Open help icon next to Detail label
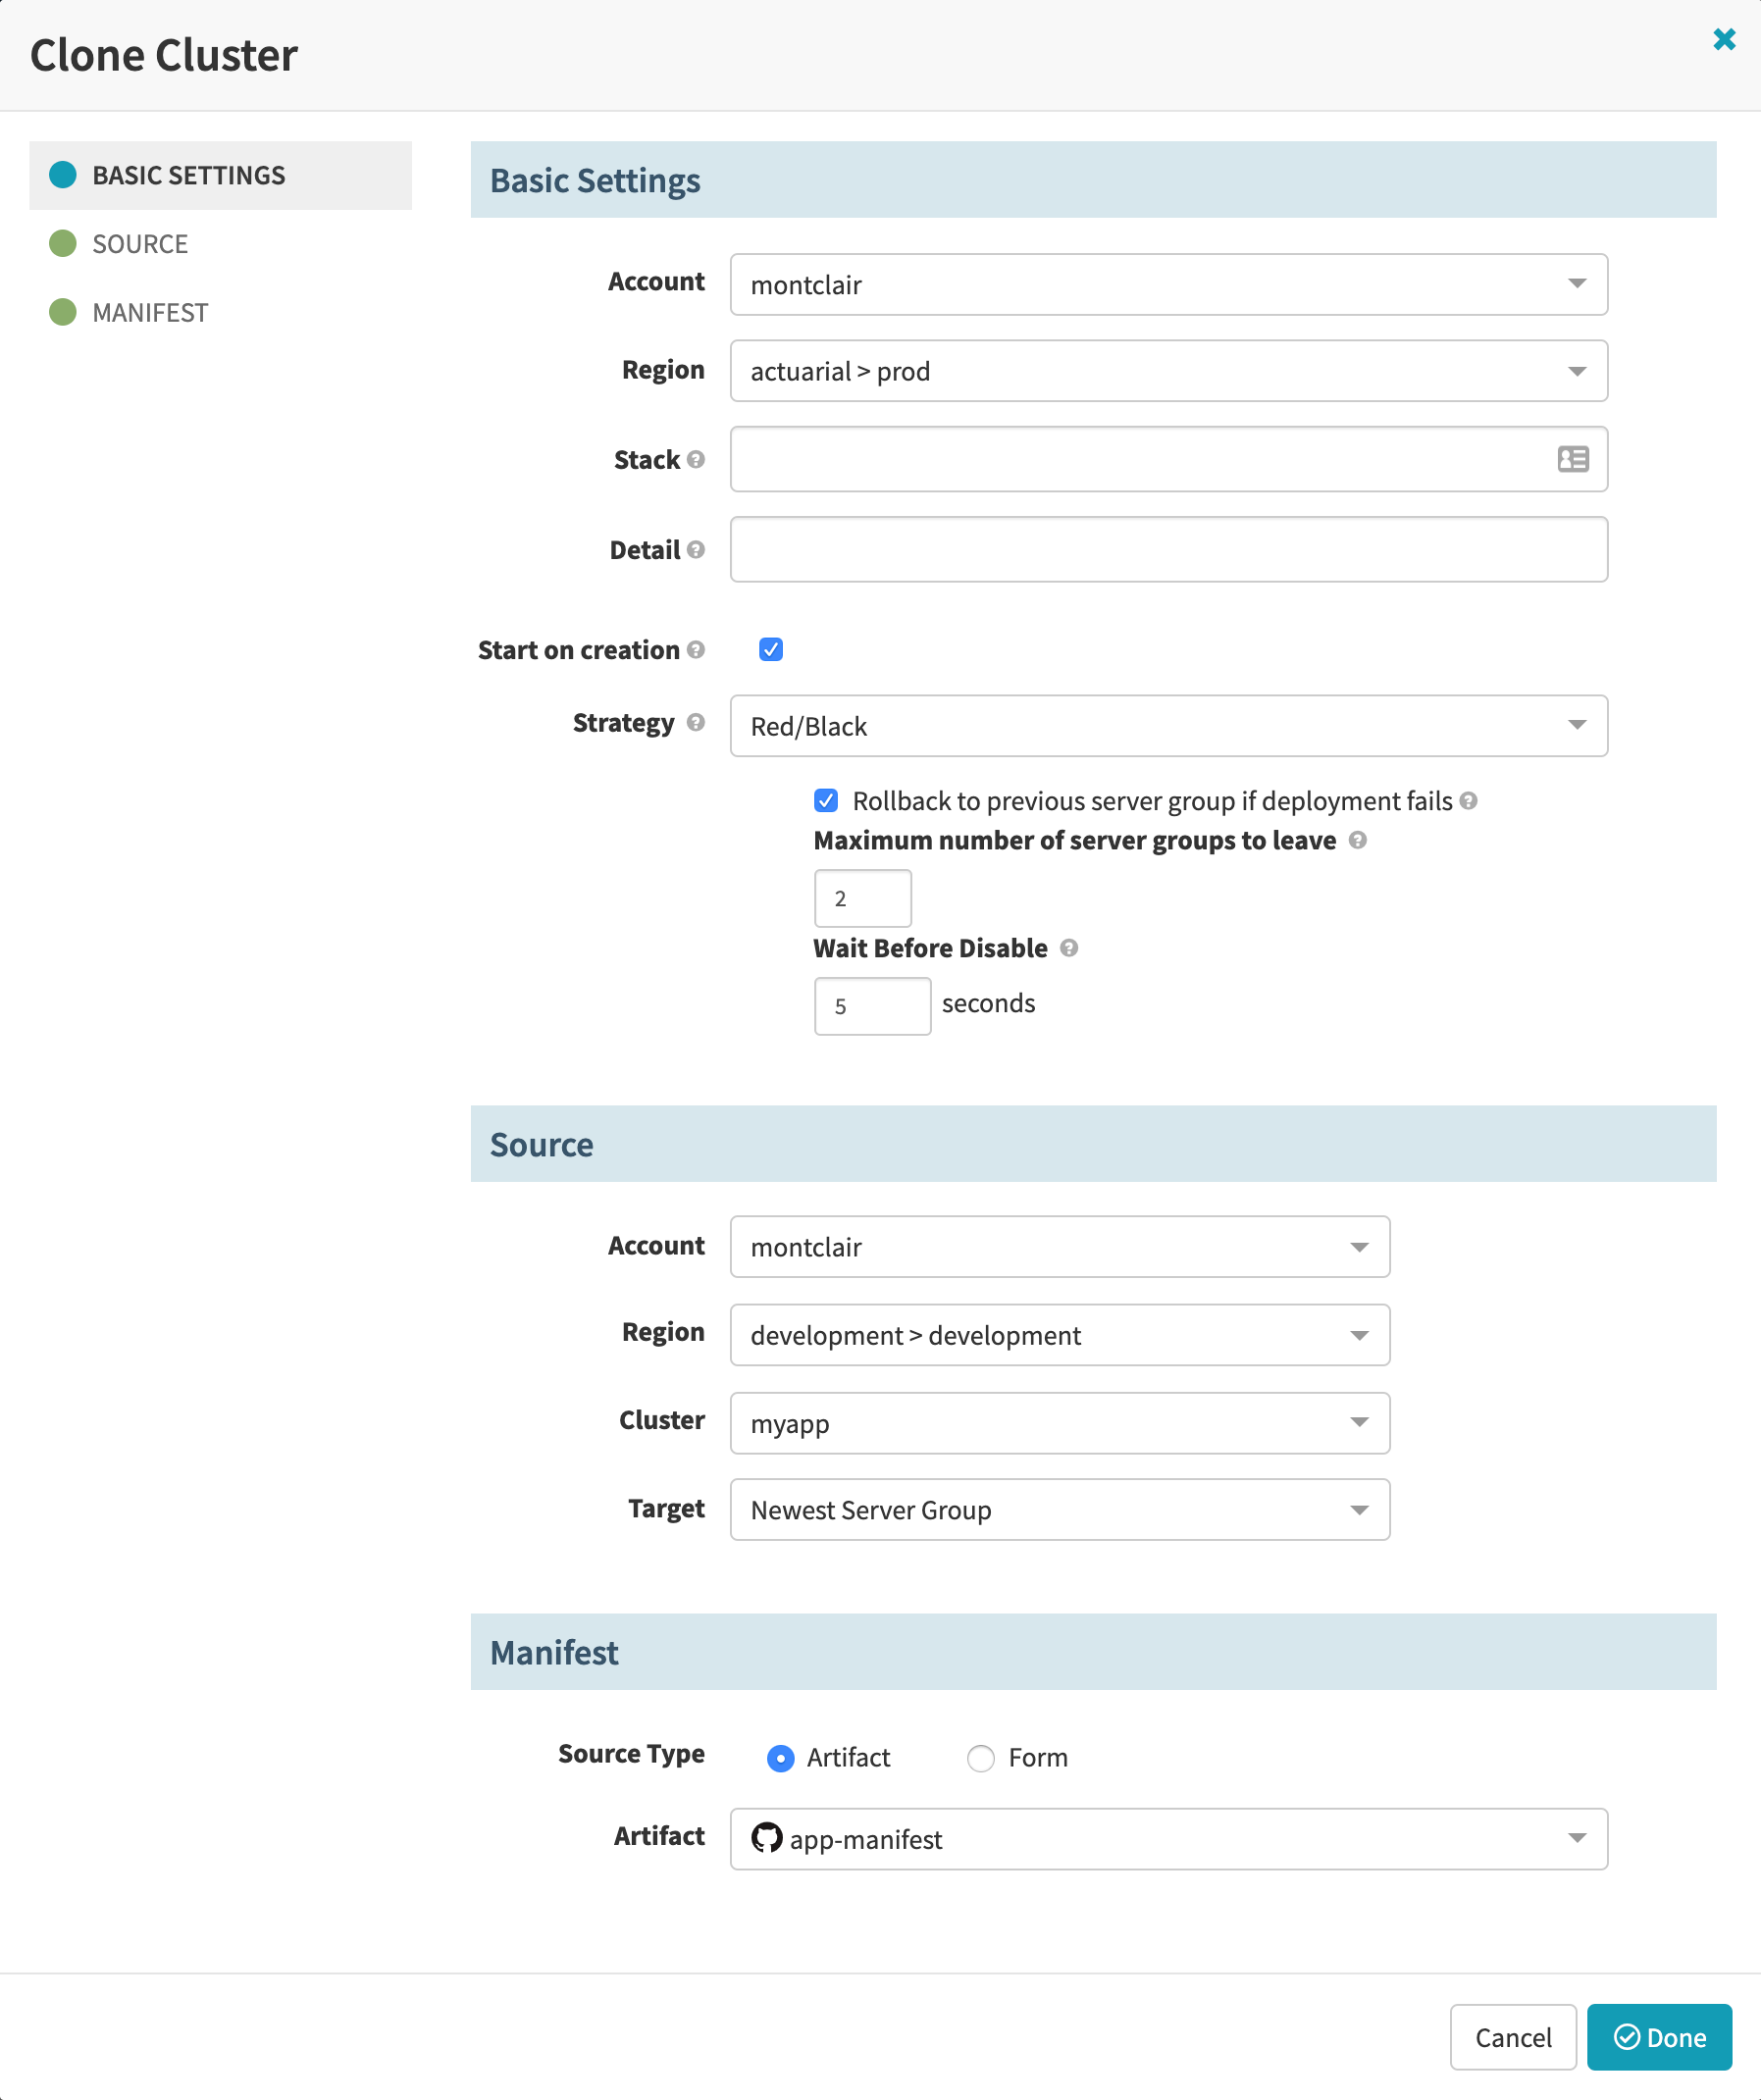 (x=696, y=549)
